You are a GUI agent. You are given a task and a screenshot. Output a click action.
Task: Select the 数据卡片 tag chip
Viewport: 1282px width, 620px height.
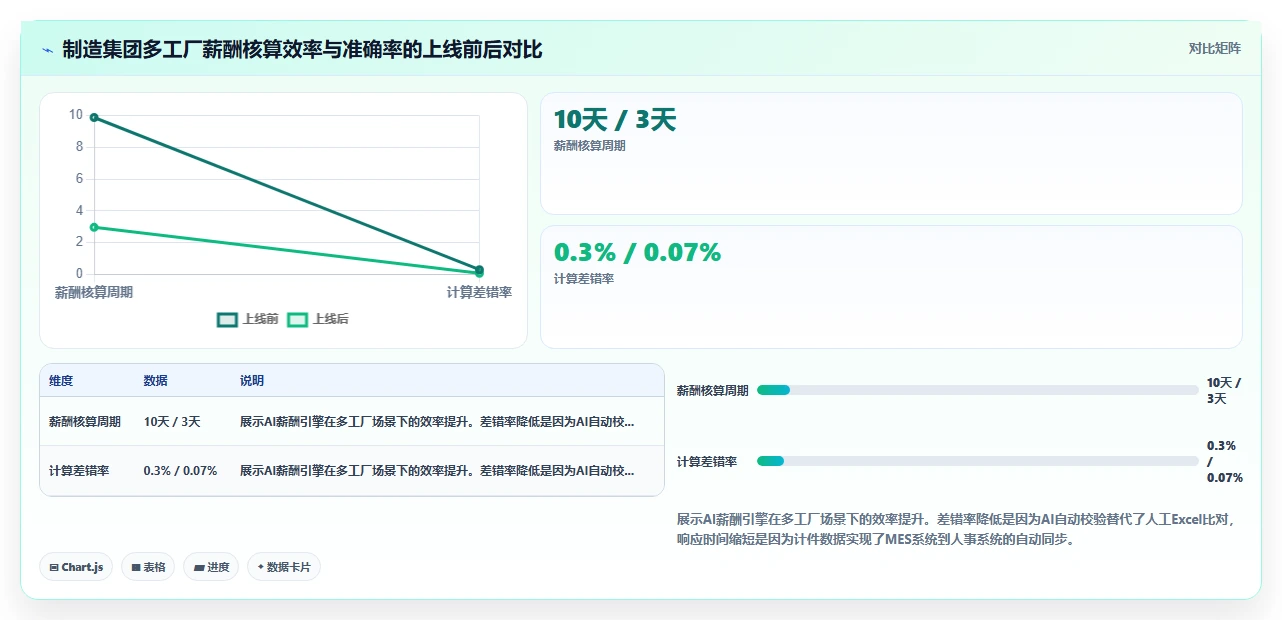coord(284,567)
